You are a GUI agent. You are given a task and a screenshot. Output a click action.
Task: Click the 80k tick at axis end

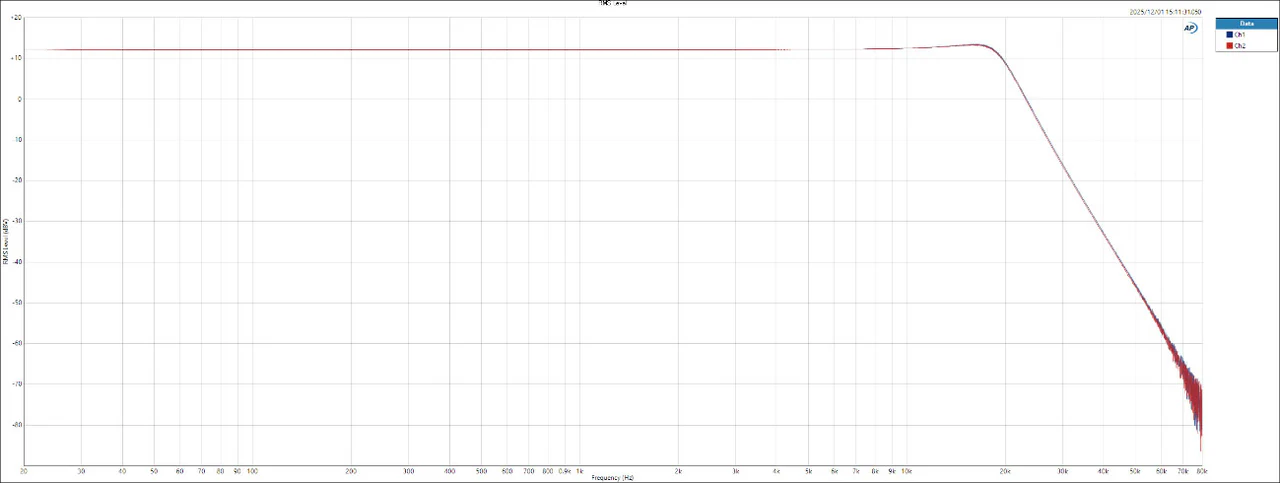(x=1201, y=470)
